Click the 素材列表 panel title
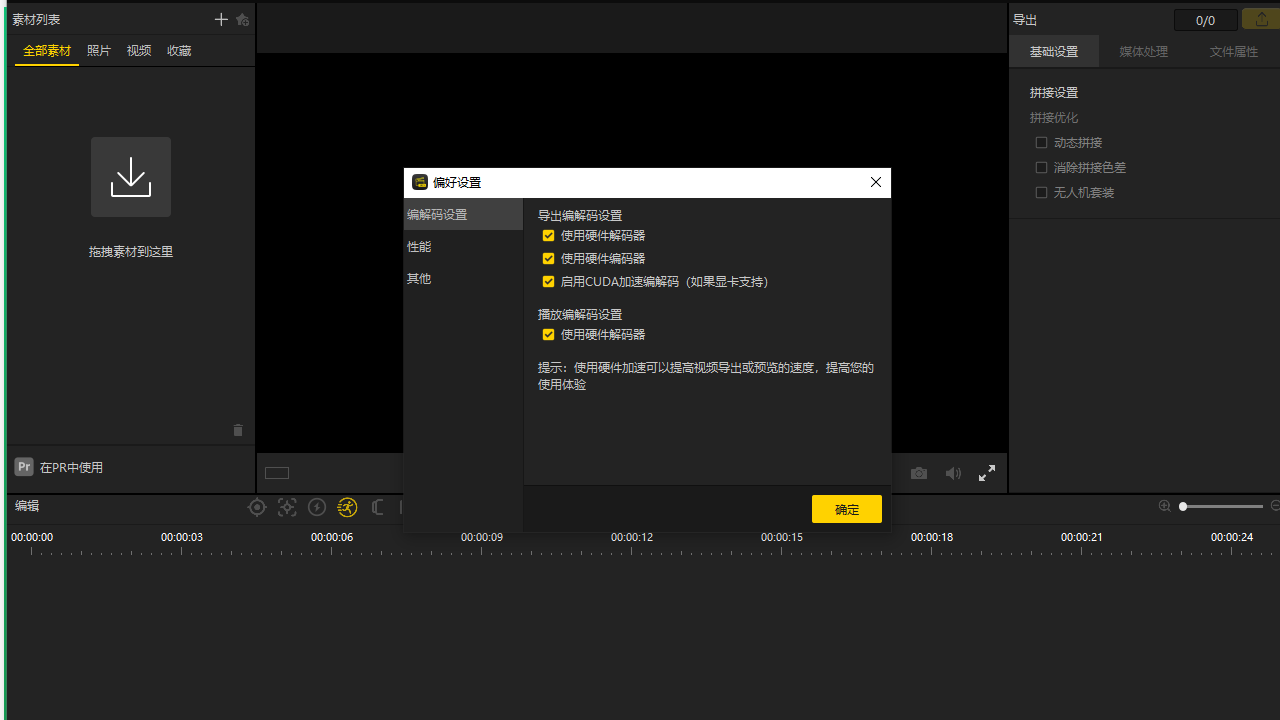1280x720 pixels. click(36, 20)
